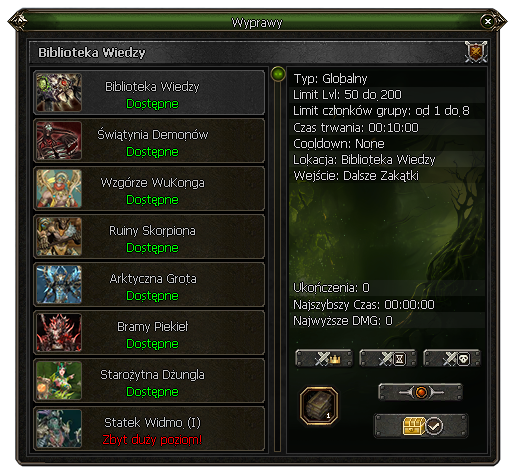Click the Biblioteka Wiedzy monster thumbnail
Image resolution: width=513 pixels, height=474 pixels.
(x=59, y=92)
